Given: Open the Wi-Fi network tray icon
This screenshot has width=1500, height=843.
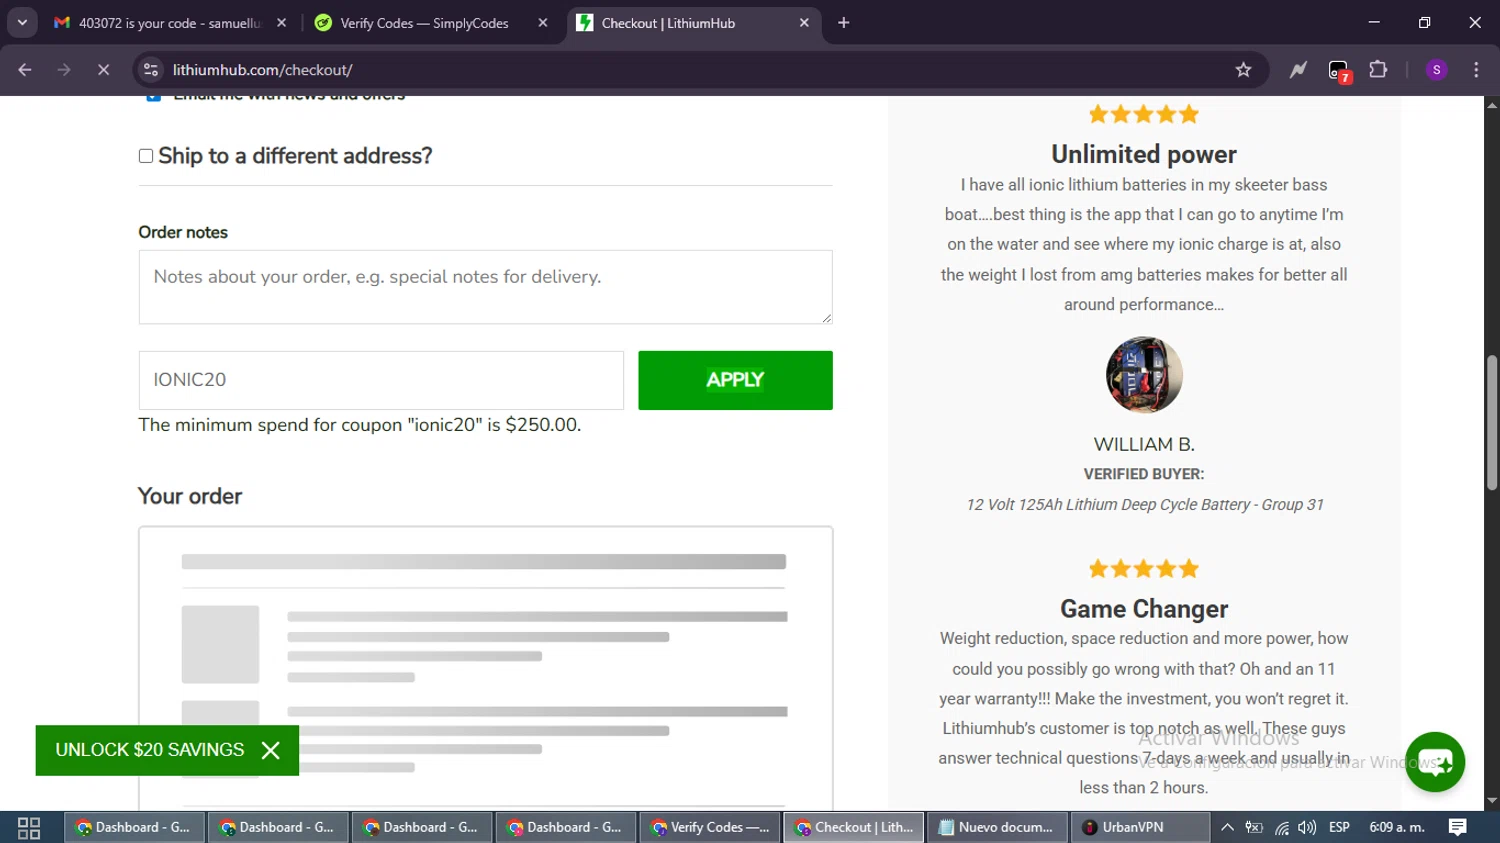Looking at the screenshot, I should point(1282,828).
